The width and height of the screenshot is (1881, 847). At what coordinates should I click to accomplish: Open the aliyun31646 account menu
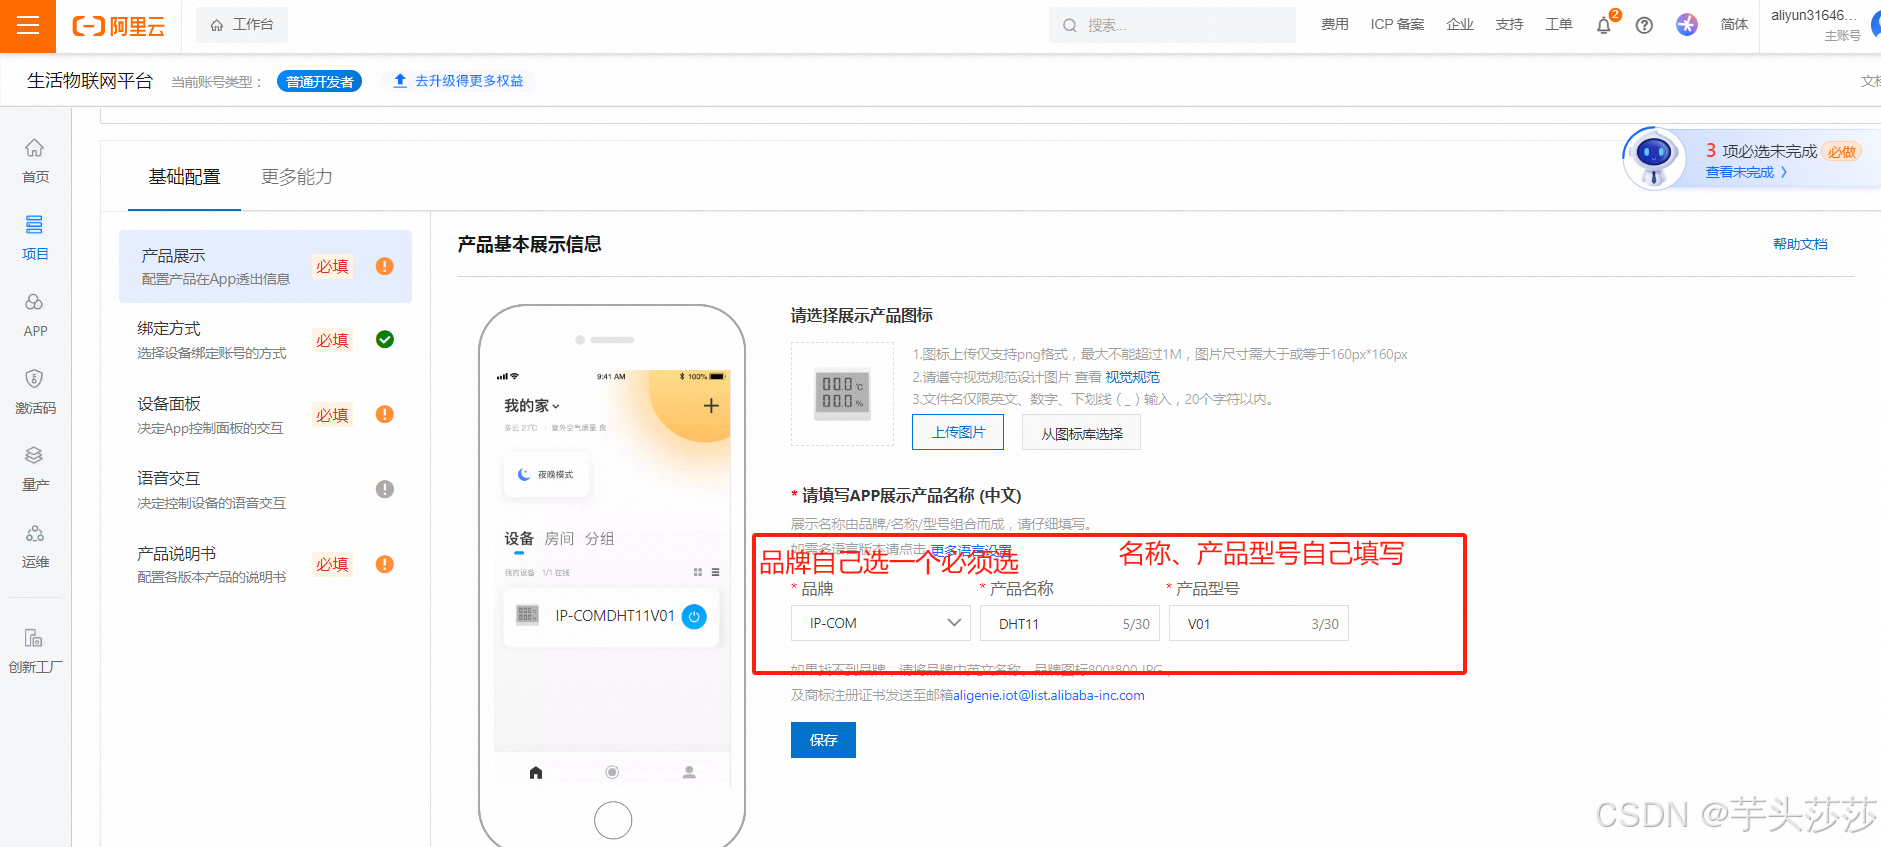click(1815, 25)
